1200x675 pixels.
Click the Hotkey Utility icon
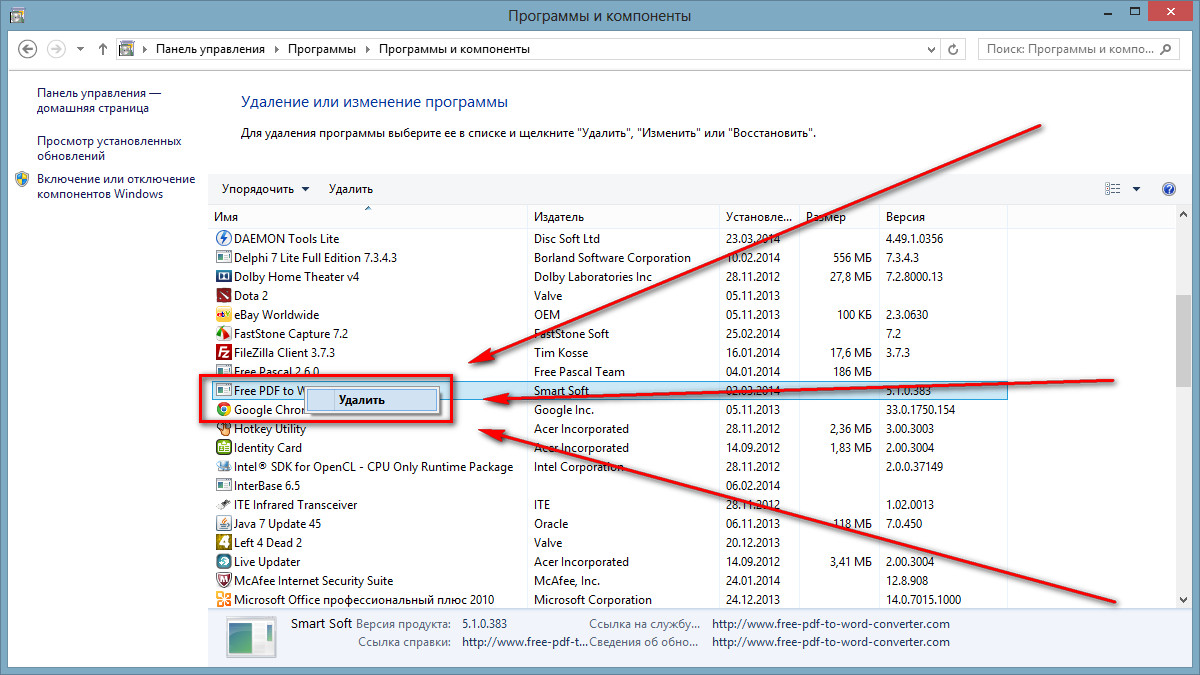click(224, 429)
